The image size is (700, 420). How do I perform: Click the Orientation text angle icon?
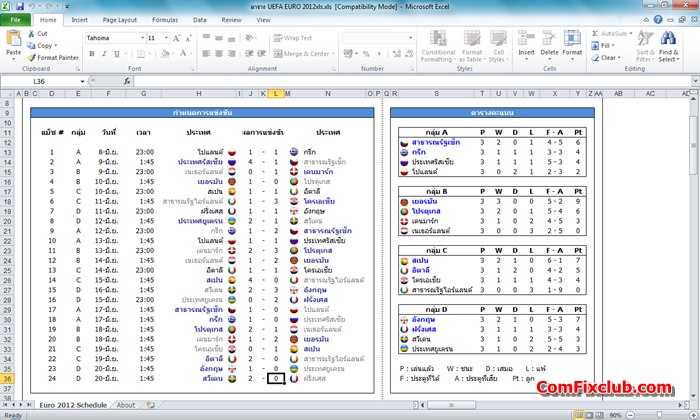coord(250,38)
